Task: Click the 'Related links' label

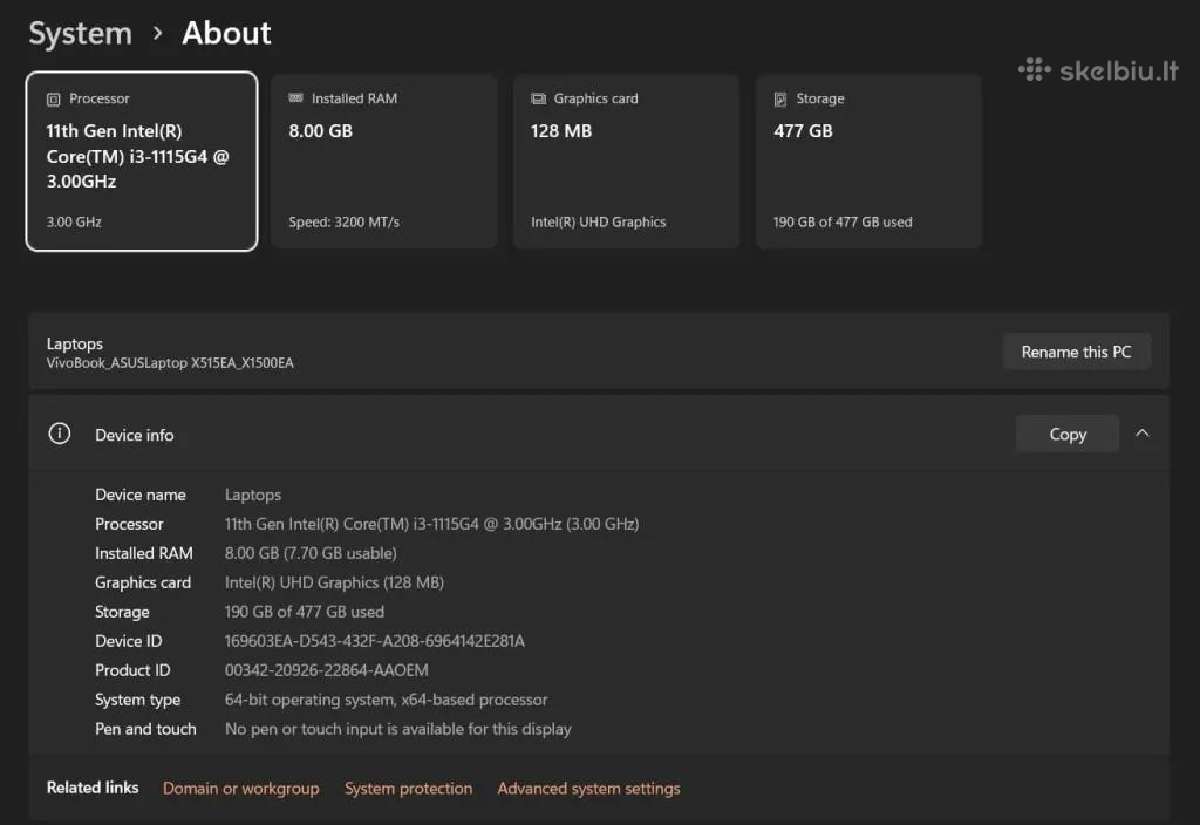Action: (93, 788)
